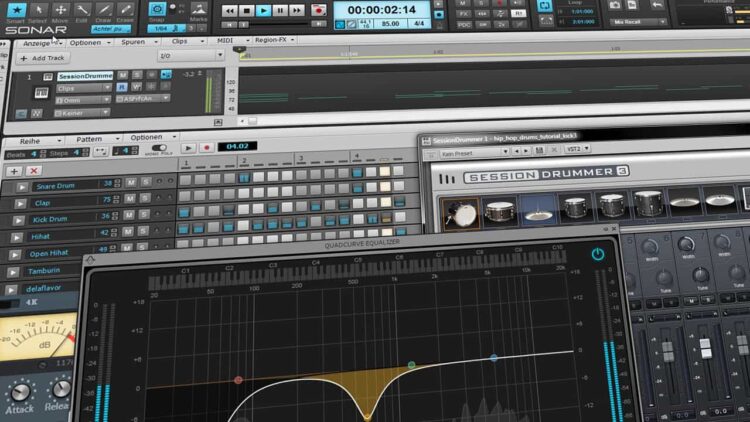The image size is (750, 422).
Task: Click the blue EQ band node
Action: click(493, 357)
